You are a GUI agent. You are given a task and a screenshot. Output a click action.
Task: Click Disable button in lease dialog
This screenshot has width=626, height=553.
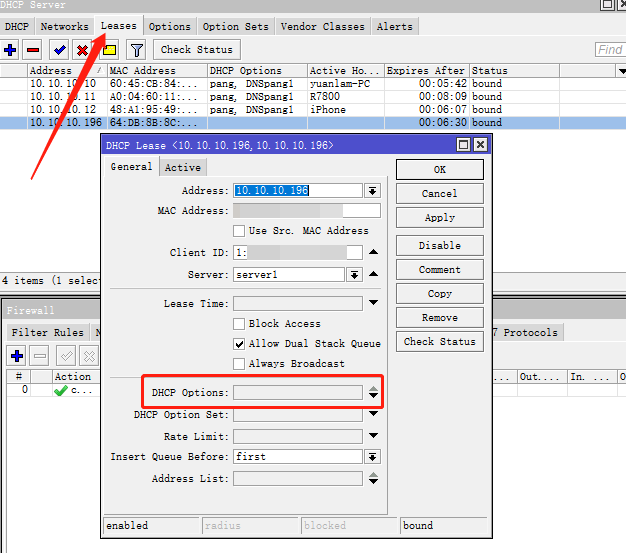click(440, 246)
